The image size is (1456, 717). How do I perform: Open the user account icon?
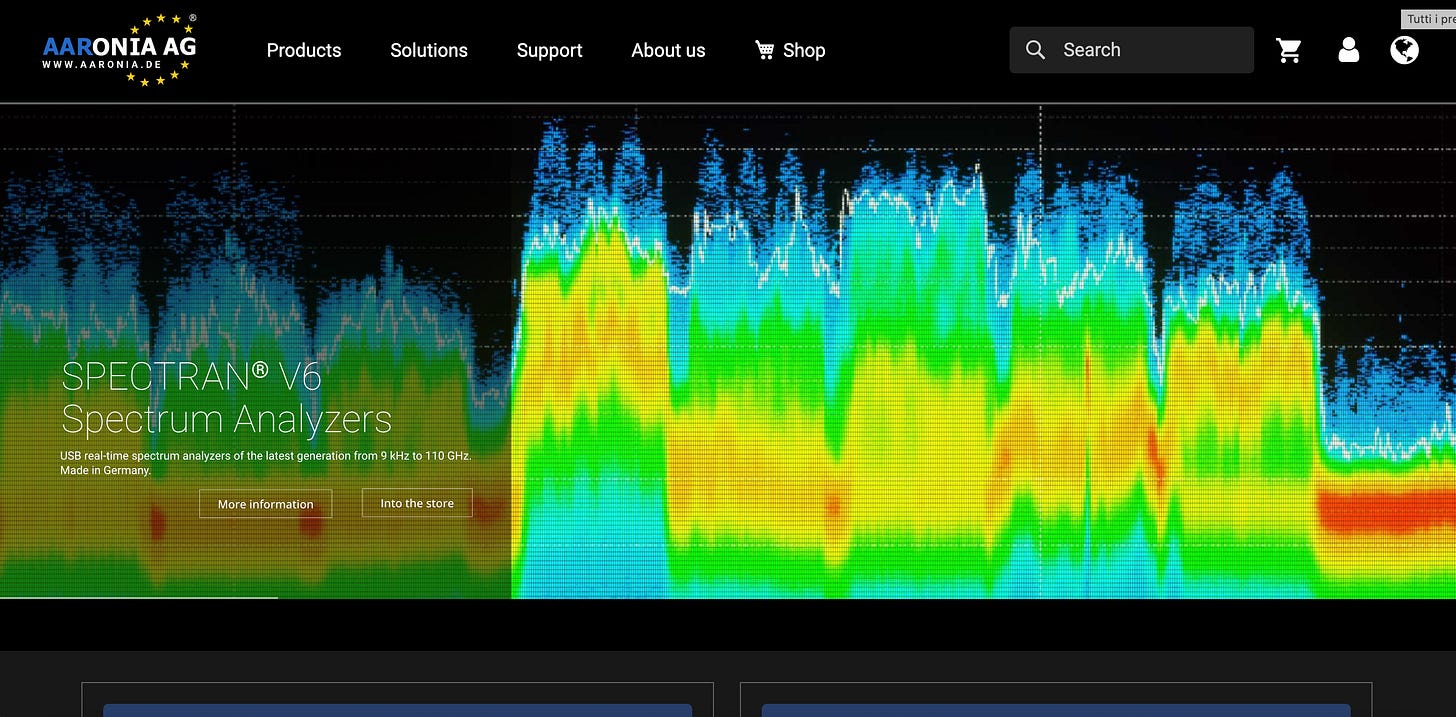(x=1348, y=50)
